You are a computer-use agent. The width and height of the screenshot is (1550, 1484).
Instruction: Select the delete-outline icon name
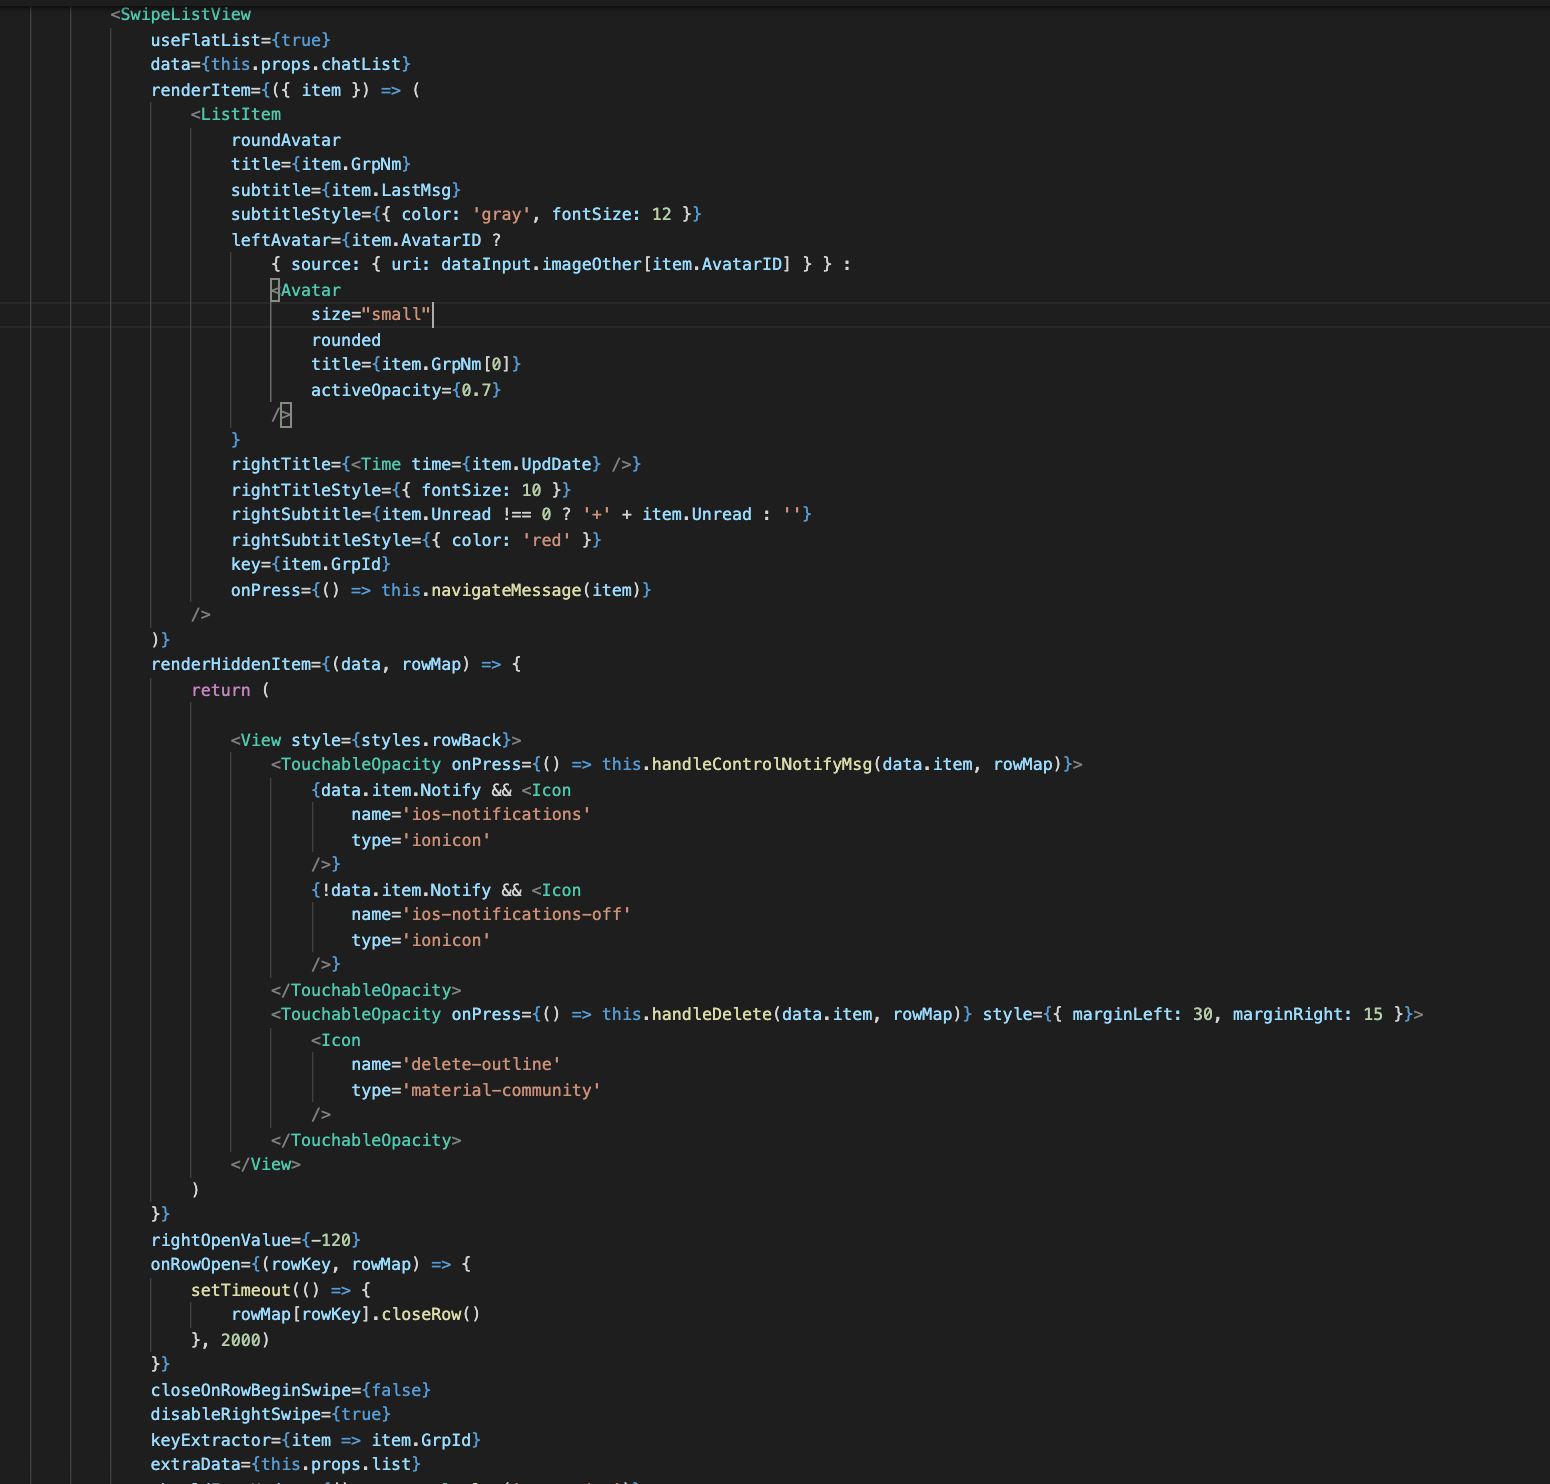point(482,1064)
